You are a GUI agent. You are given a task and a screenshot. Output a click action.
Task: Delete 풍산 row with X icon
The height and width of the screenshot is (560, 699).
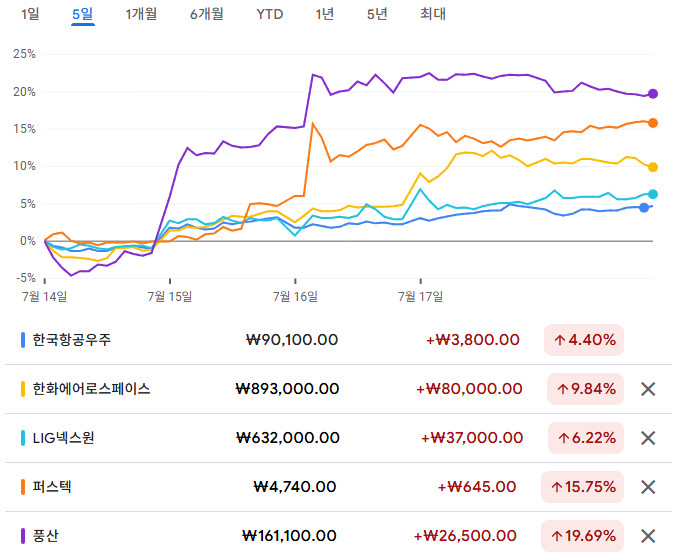[x=647, y=536]
